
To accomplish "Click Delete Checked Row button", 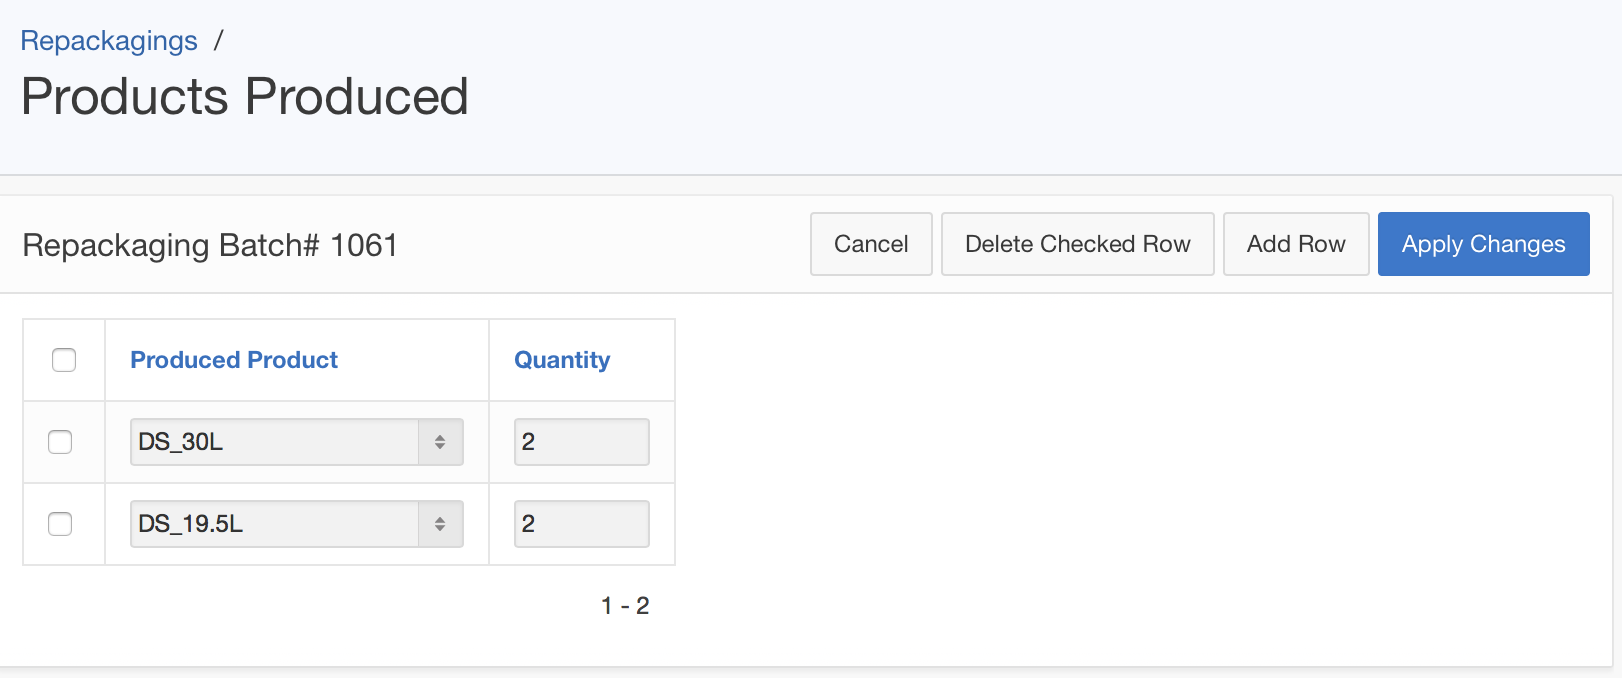I will pos(1077,244).
